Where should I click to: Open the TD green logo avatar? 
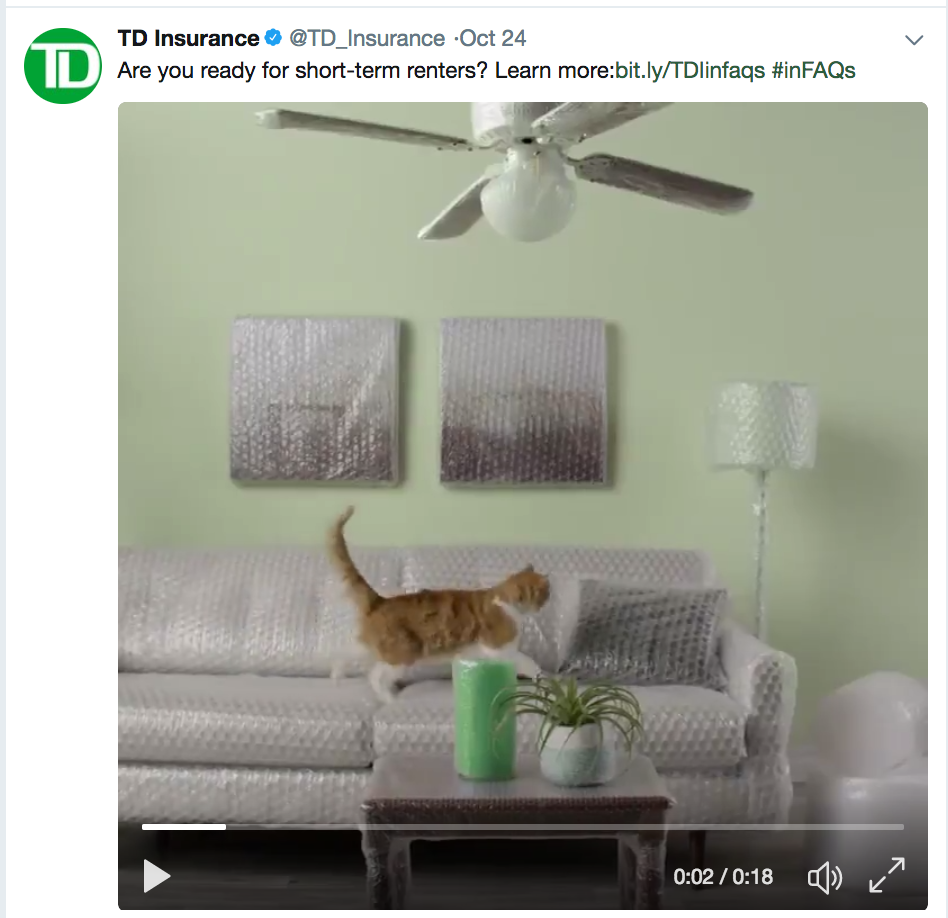pos(63,66)
